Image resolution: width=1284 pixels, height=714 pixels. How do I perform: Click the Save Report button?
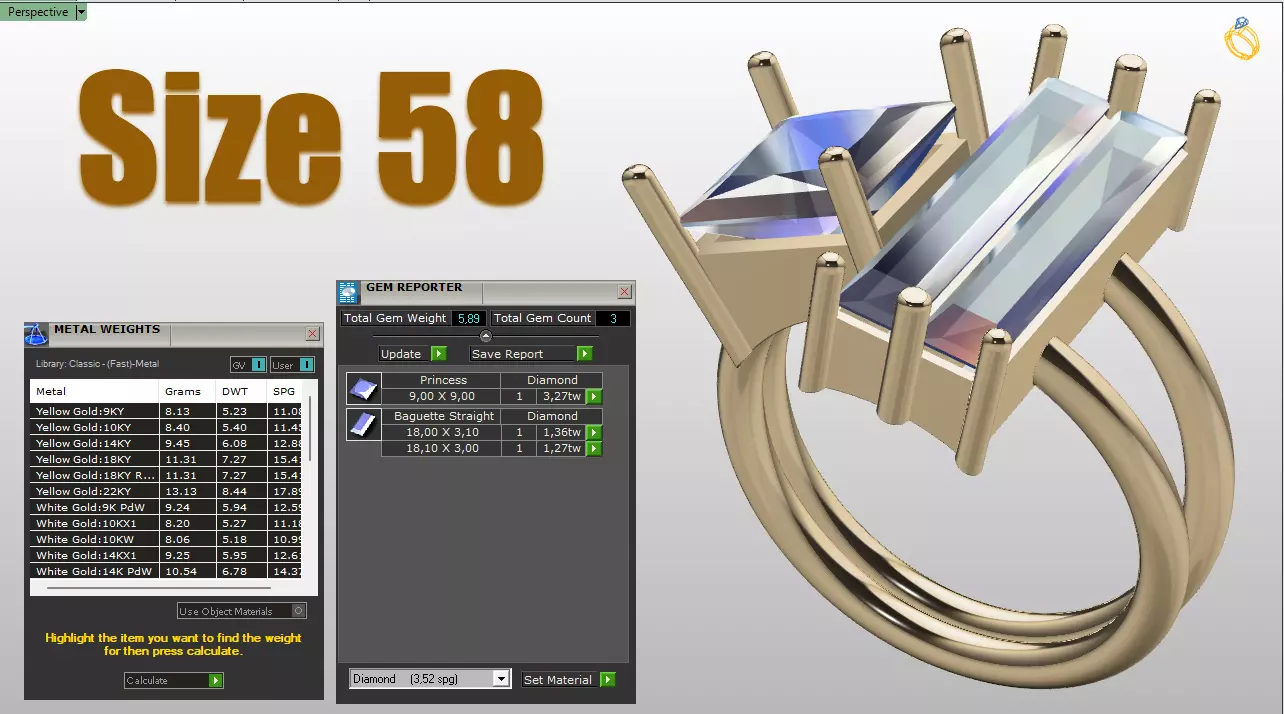click(523, 354)
